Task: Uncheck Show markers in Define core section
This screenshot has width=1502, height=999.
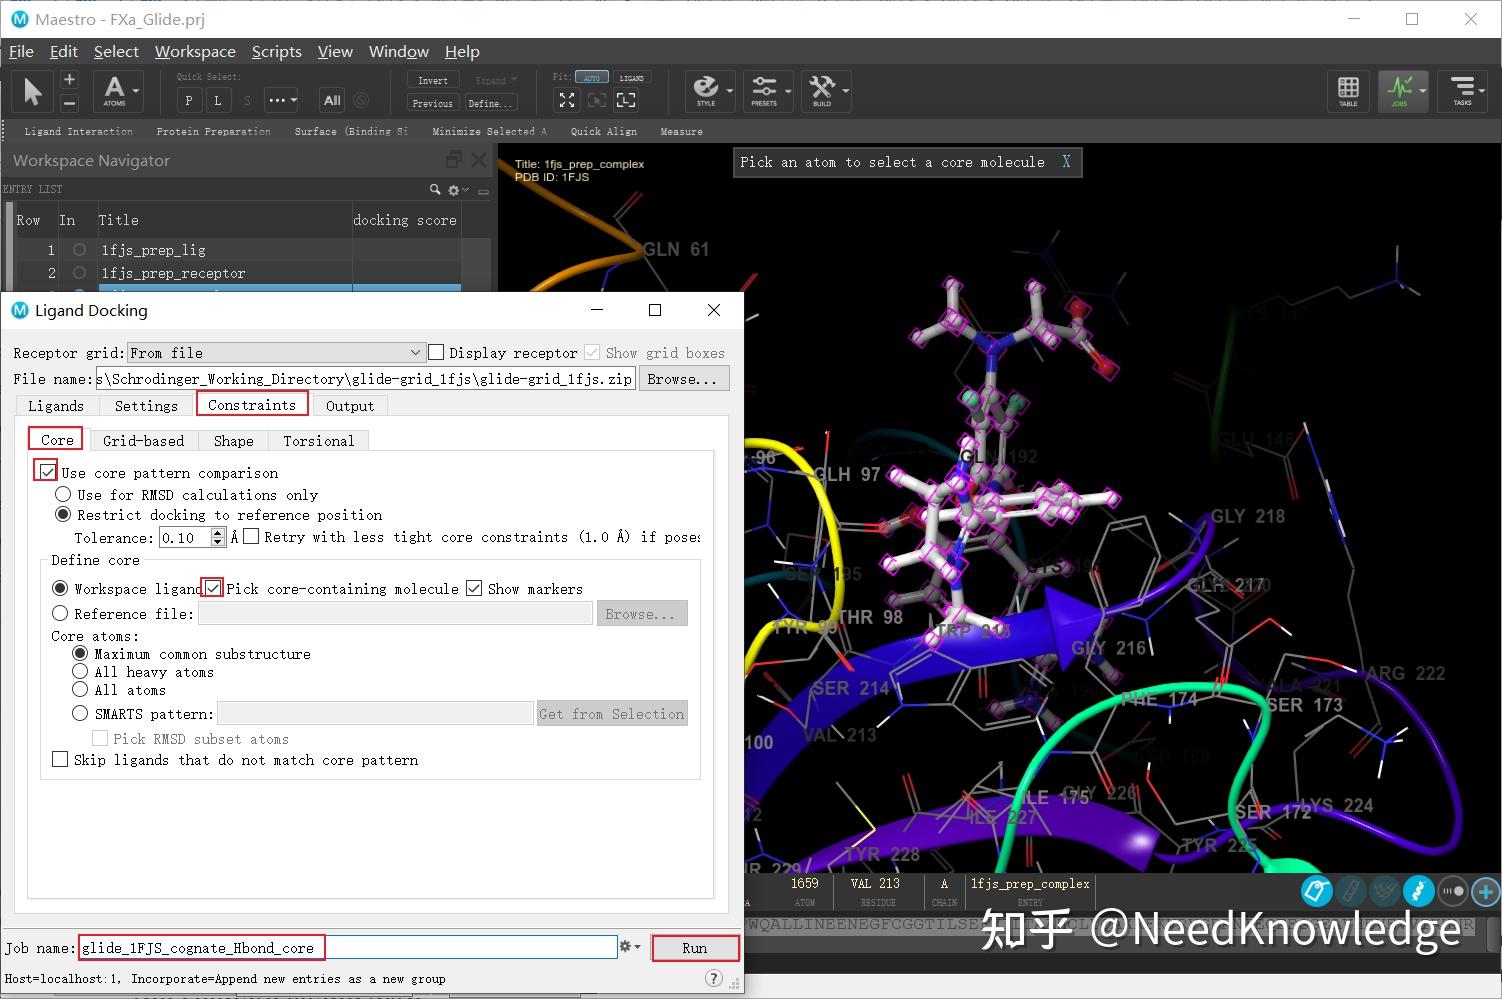Action: click(x=474, y=588)
